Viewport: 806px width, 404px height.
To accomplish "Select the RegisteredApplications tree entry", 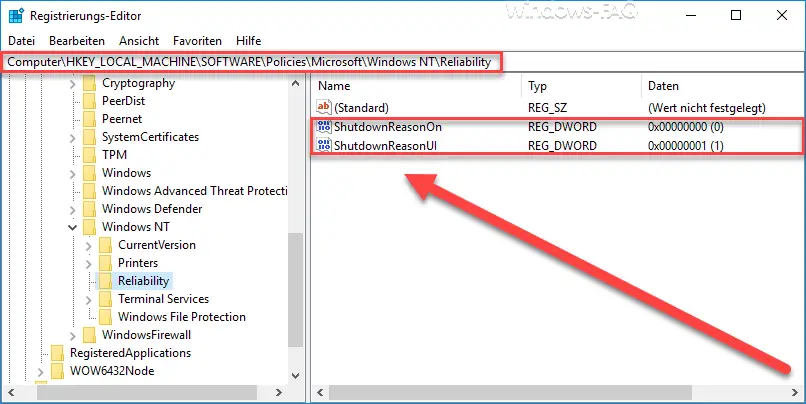I will [131, 353].
